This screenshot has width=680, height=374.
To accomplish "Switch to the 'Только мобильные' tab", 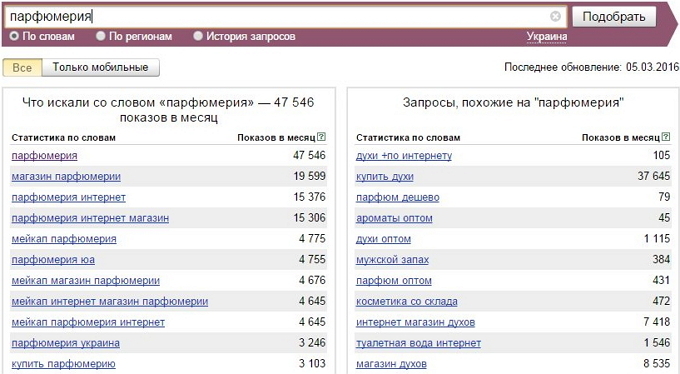I will (101, 68).
